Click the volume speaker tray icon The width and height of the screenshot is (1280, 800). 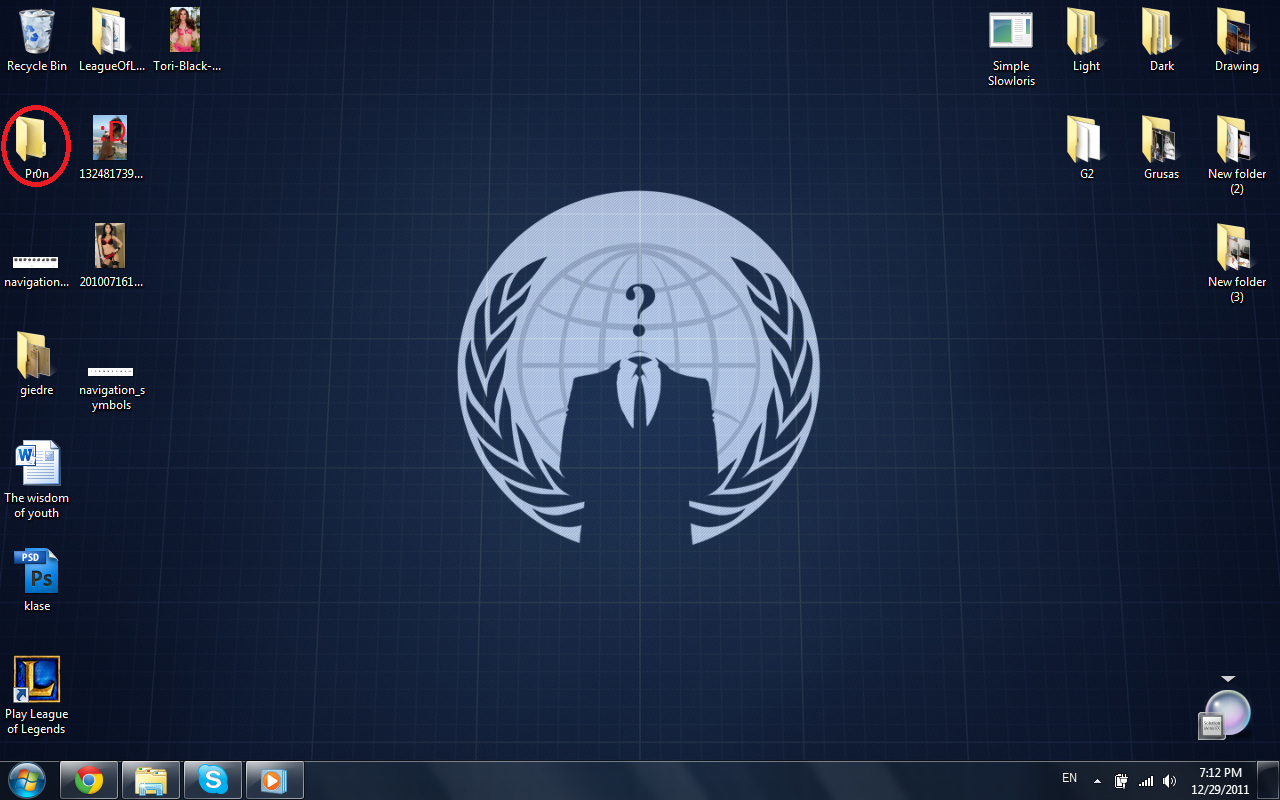point(1170,780)
